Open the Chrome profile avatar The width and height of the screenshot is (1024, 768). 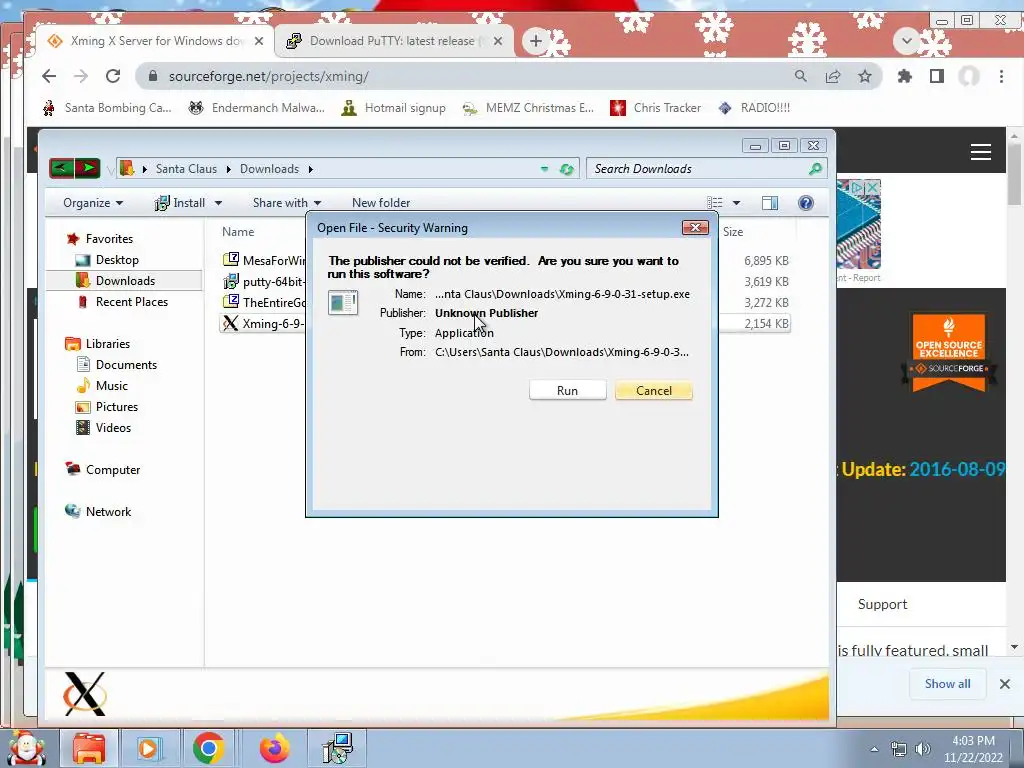point(969,76)
